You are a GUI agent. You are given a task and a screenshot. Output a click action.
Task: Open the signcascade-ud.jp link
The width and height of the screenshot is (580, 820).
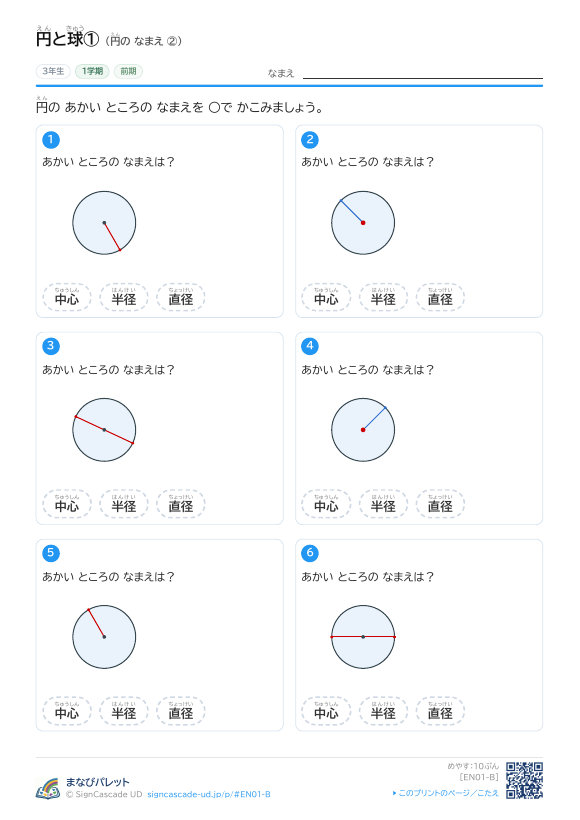pos(209,794)
